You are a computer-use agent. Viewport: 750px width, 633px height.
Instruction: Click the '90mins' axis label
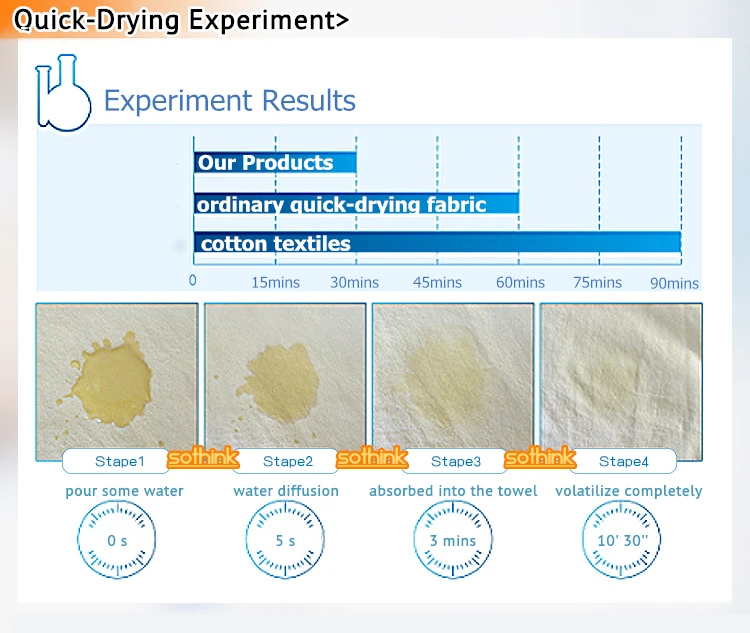pos(674,283)
